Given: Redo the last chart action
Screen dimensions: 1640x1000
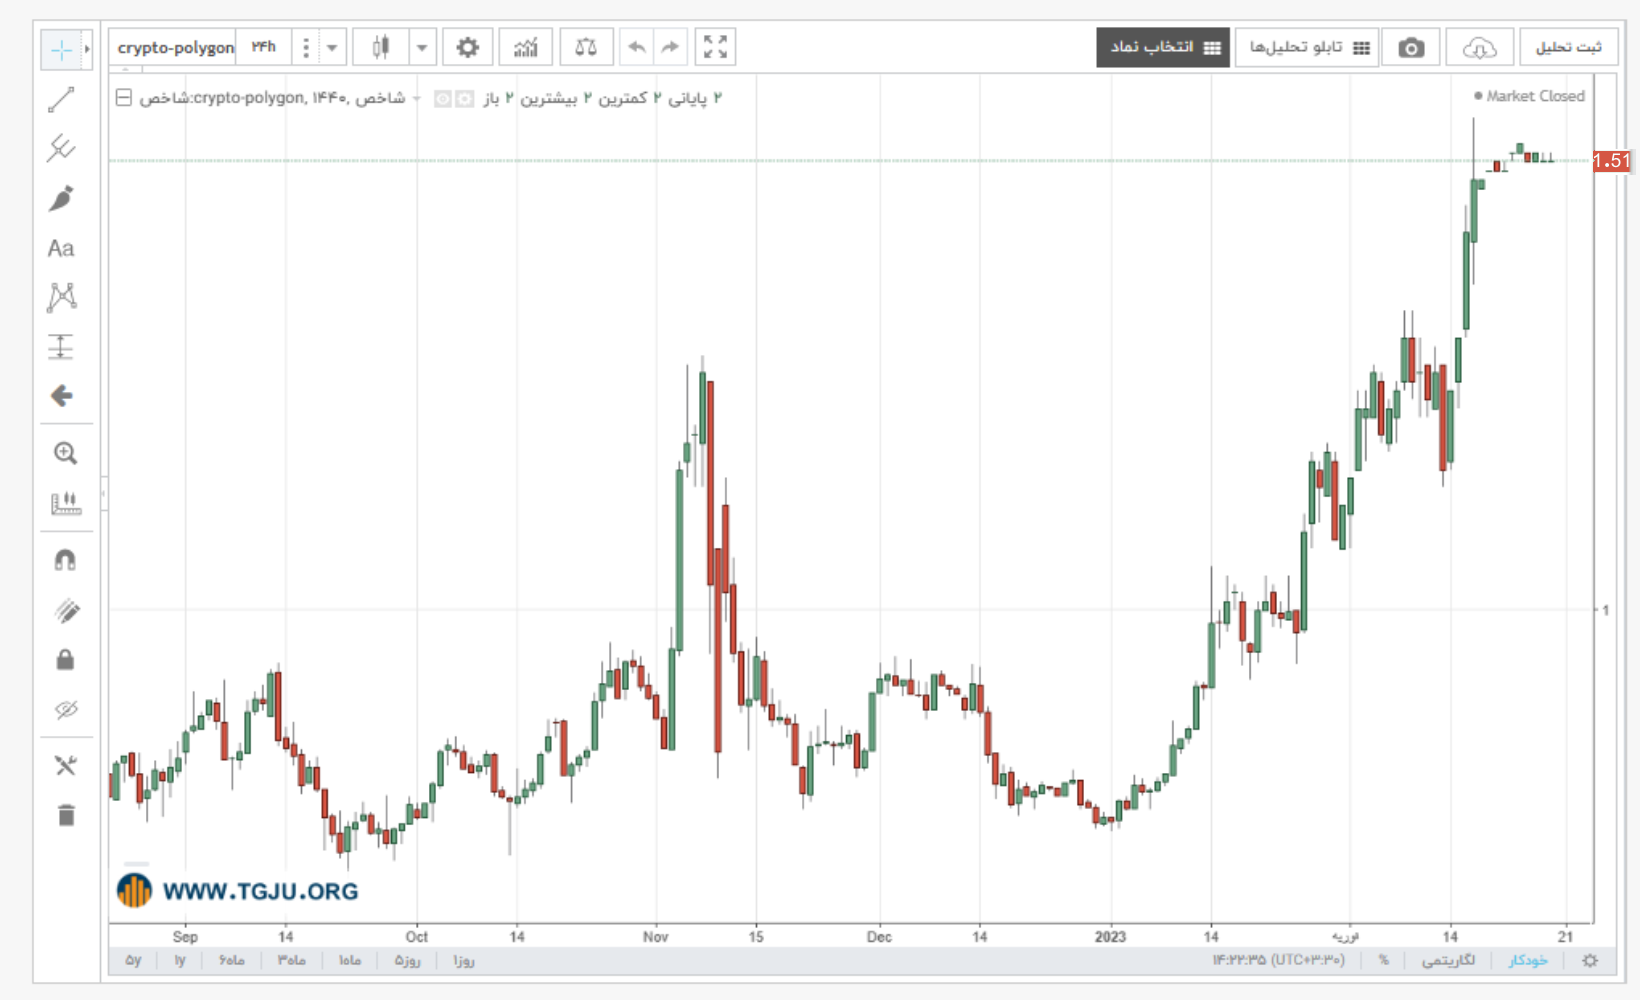Looking at the screenshot, I should 670,47.
